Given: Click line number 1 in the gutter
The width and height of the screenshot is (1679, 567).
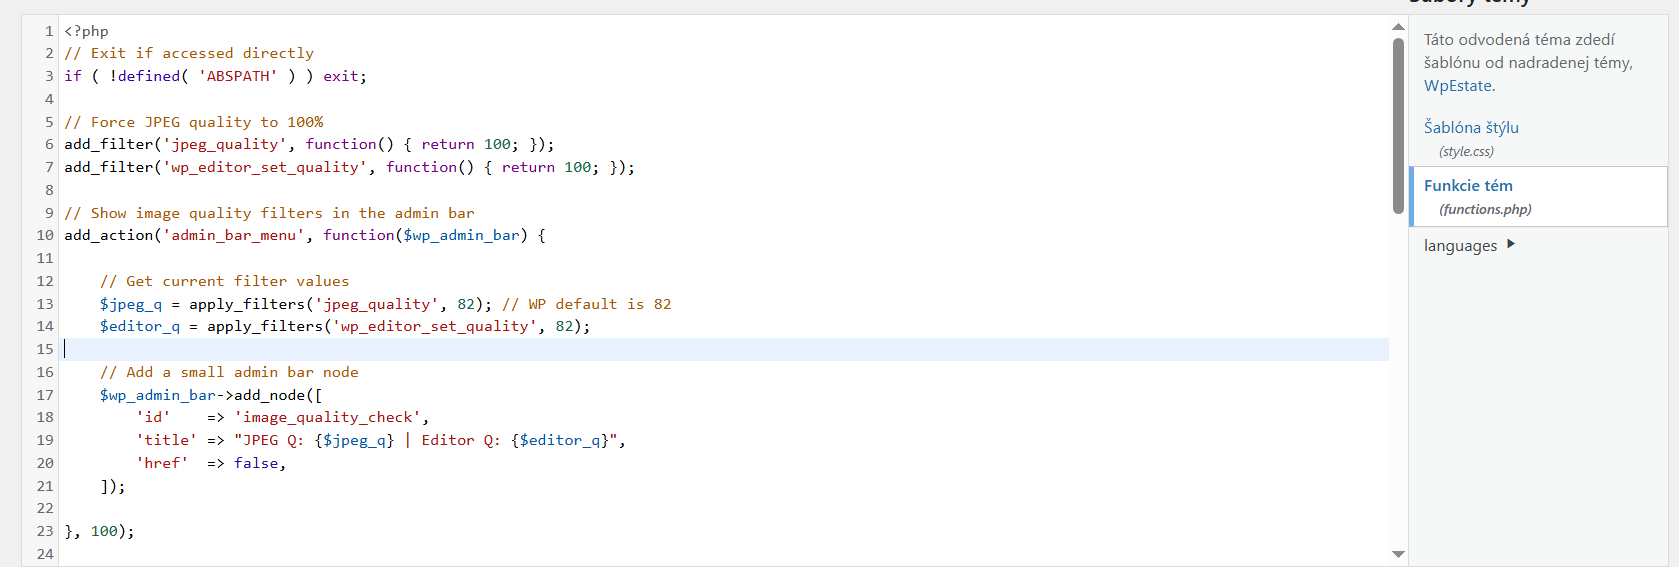Looking at the screenshot, I should tap(48, 31).
